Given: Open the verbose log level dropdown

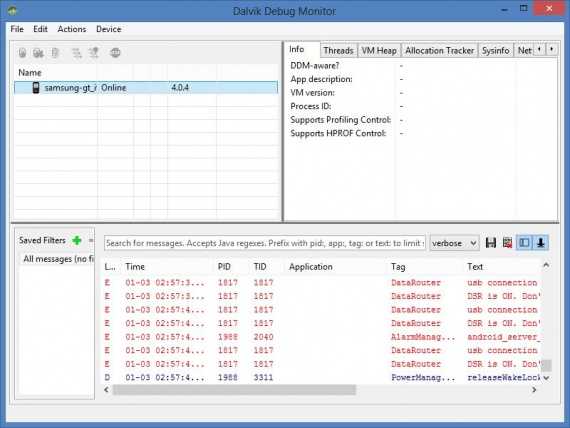Looking at the screenshot, I should point(454,243).
